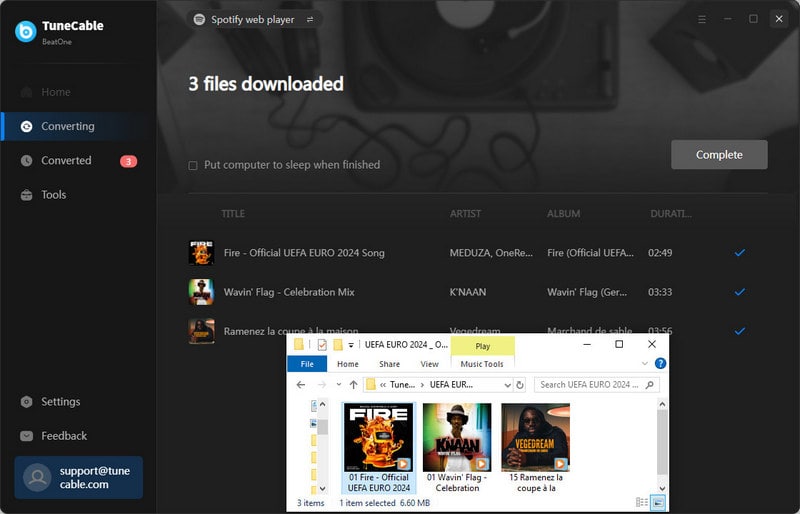Image resolution: width=800 pixels, height=514 pixels.
Task: Go up one folder level in Explorer
Action: [x=353, y=385]
